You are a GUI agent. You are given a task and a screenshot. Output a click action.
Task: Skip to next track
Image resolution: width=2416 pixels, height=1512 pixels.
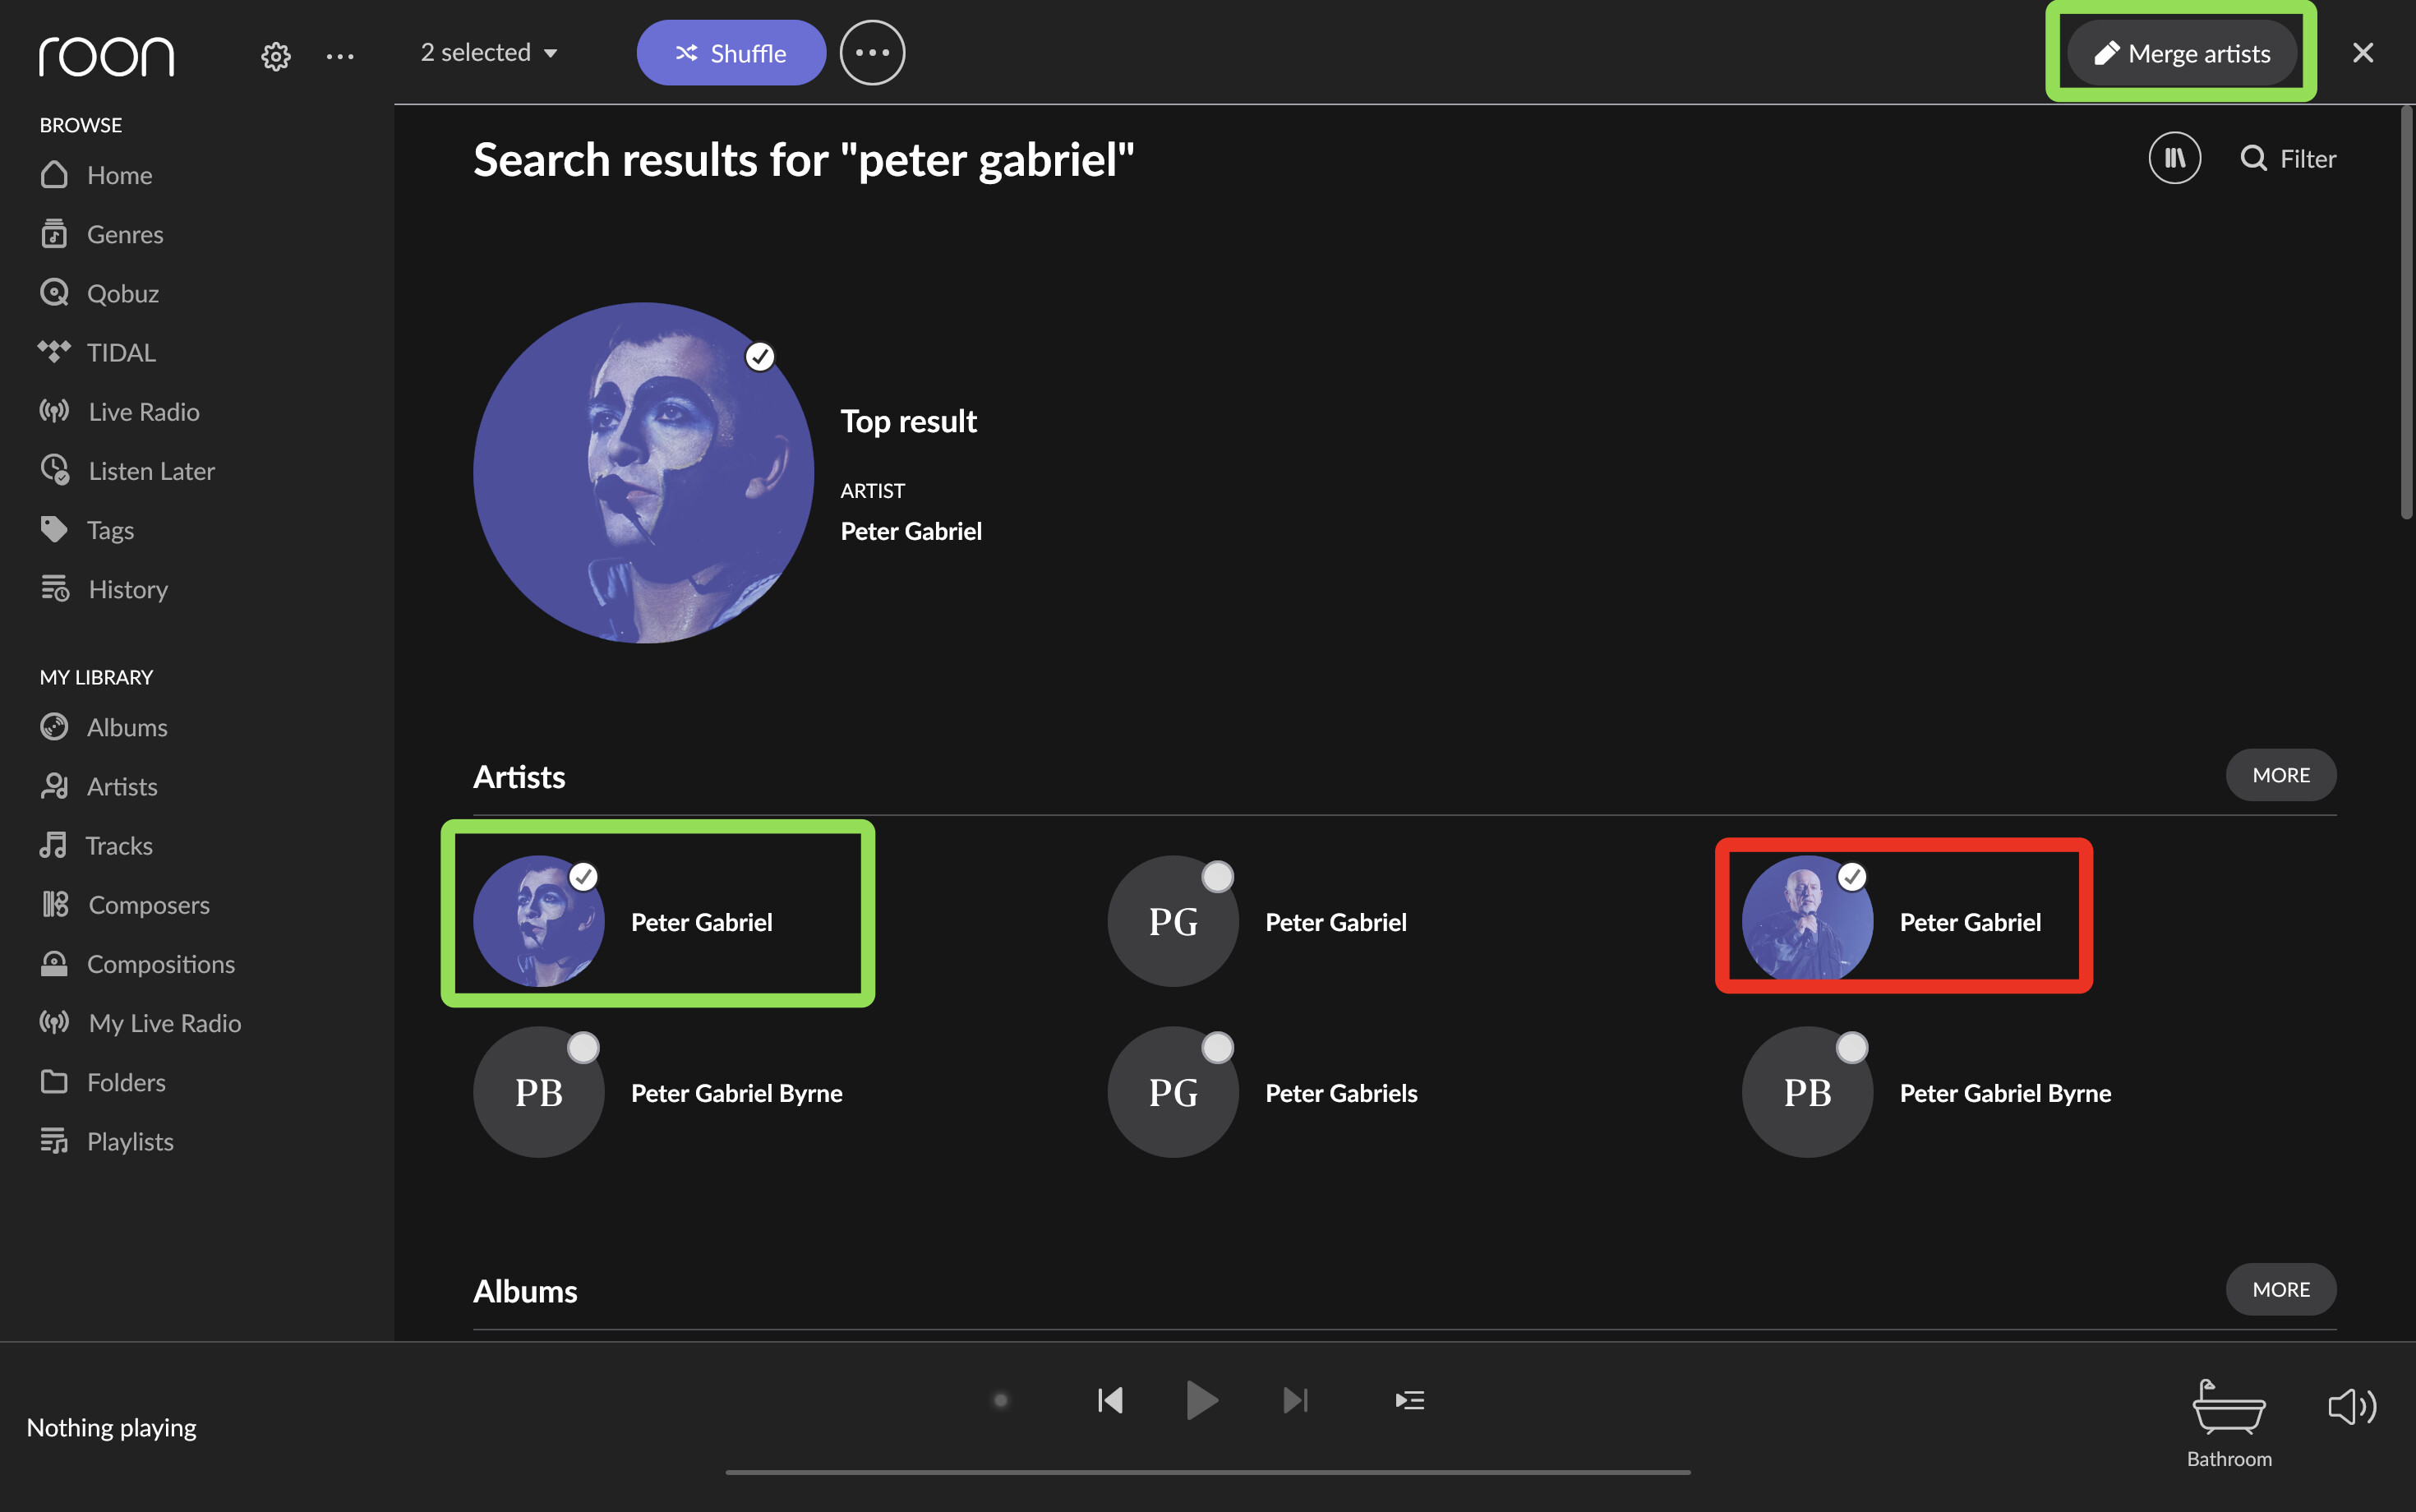tap(1295, 1400)
